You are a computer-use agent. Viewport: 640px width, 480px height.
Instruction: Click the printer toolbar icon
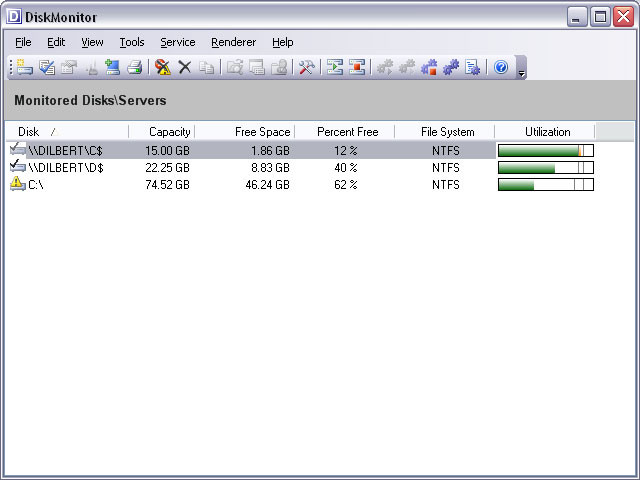click(x=134, y=67)
